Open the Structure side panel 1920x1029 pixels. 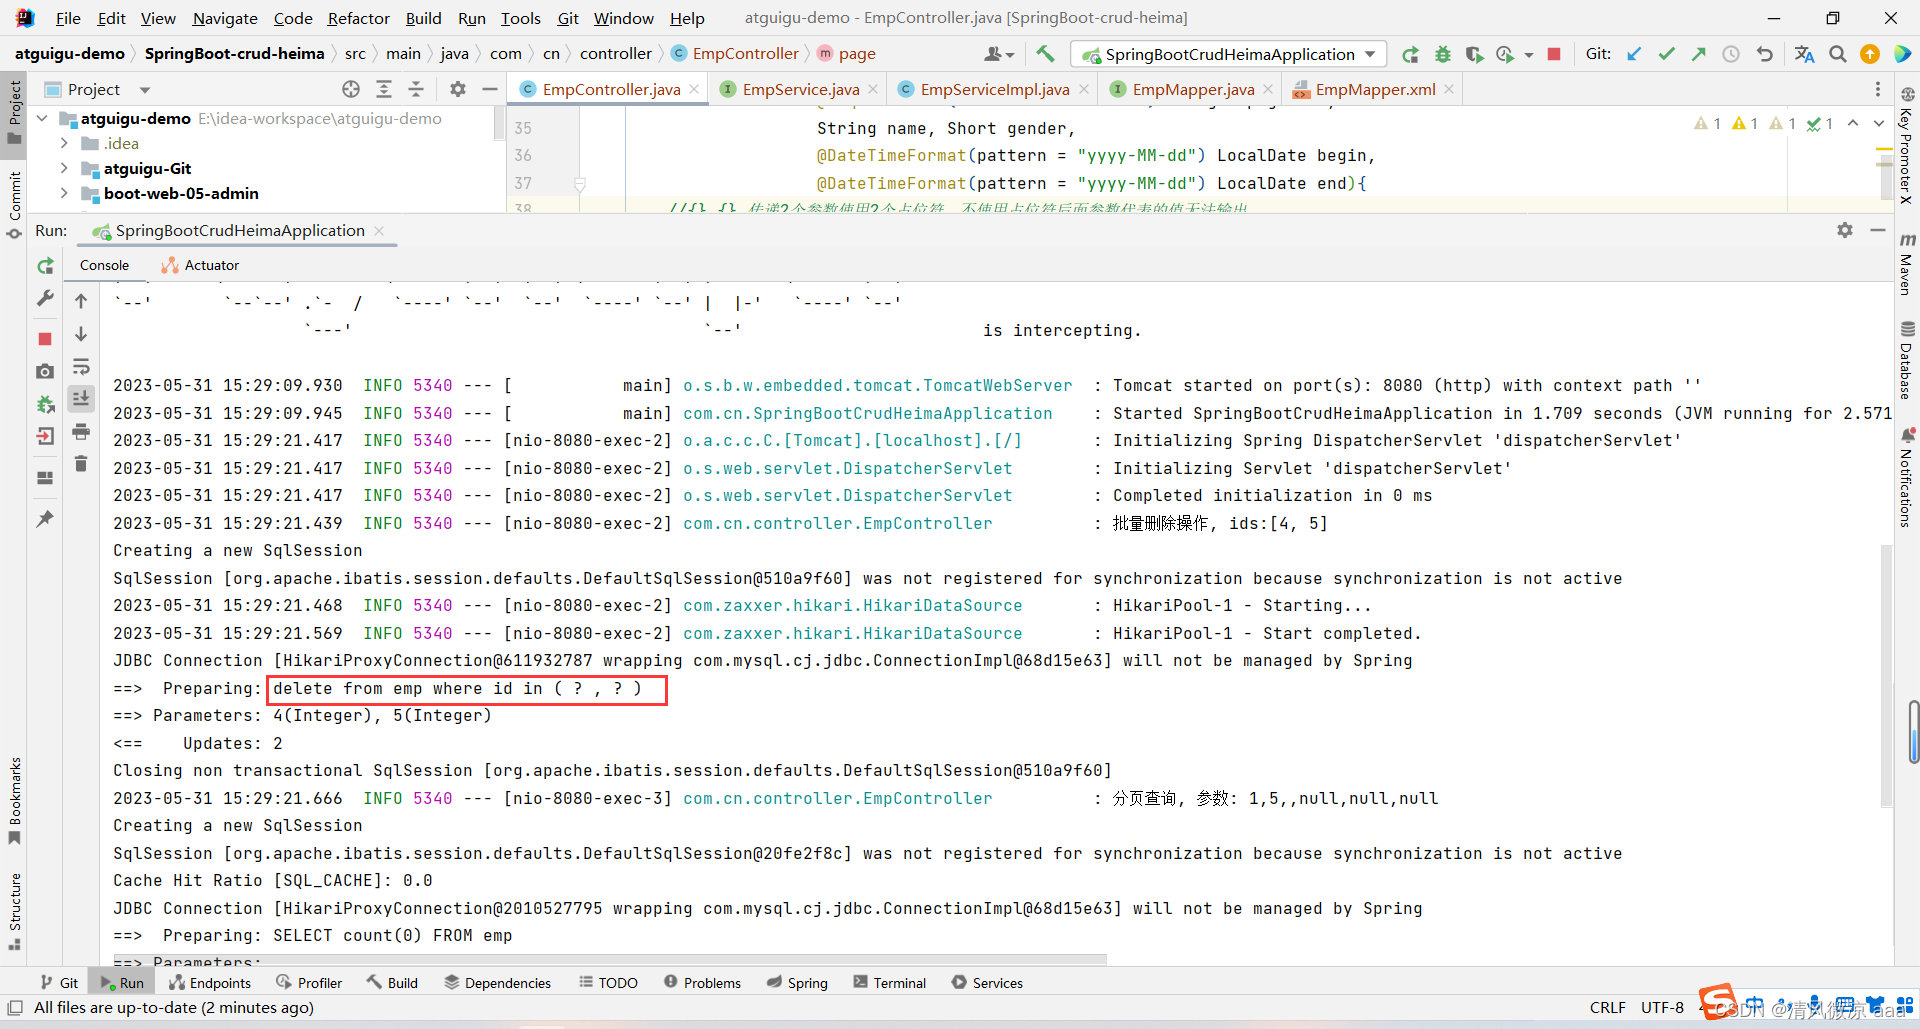coord(14,909)
